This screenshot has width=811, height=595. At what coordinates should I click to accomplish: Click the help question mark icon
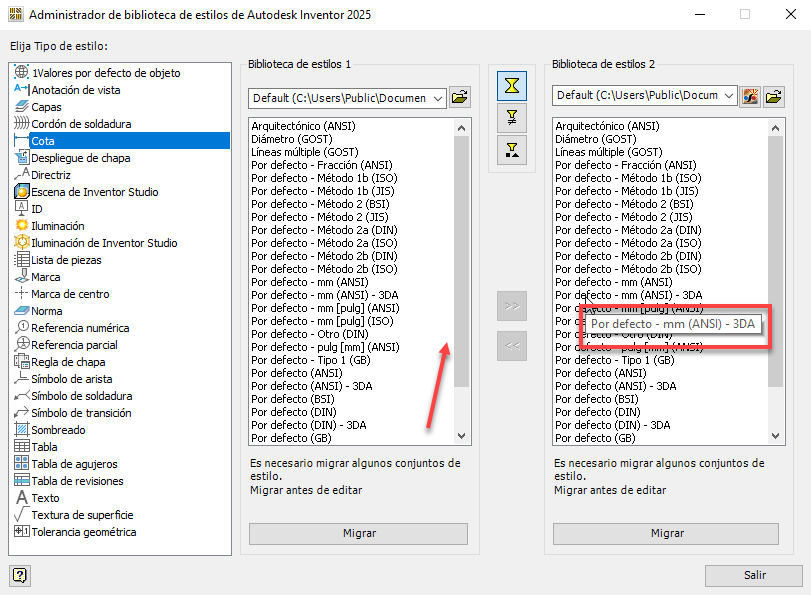20,575
